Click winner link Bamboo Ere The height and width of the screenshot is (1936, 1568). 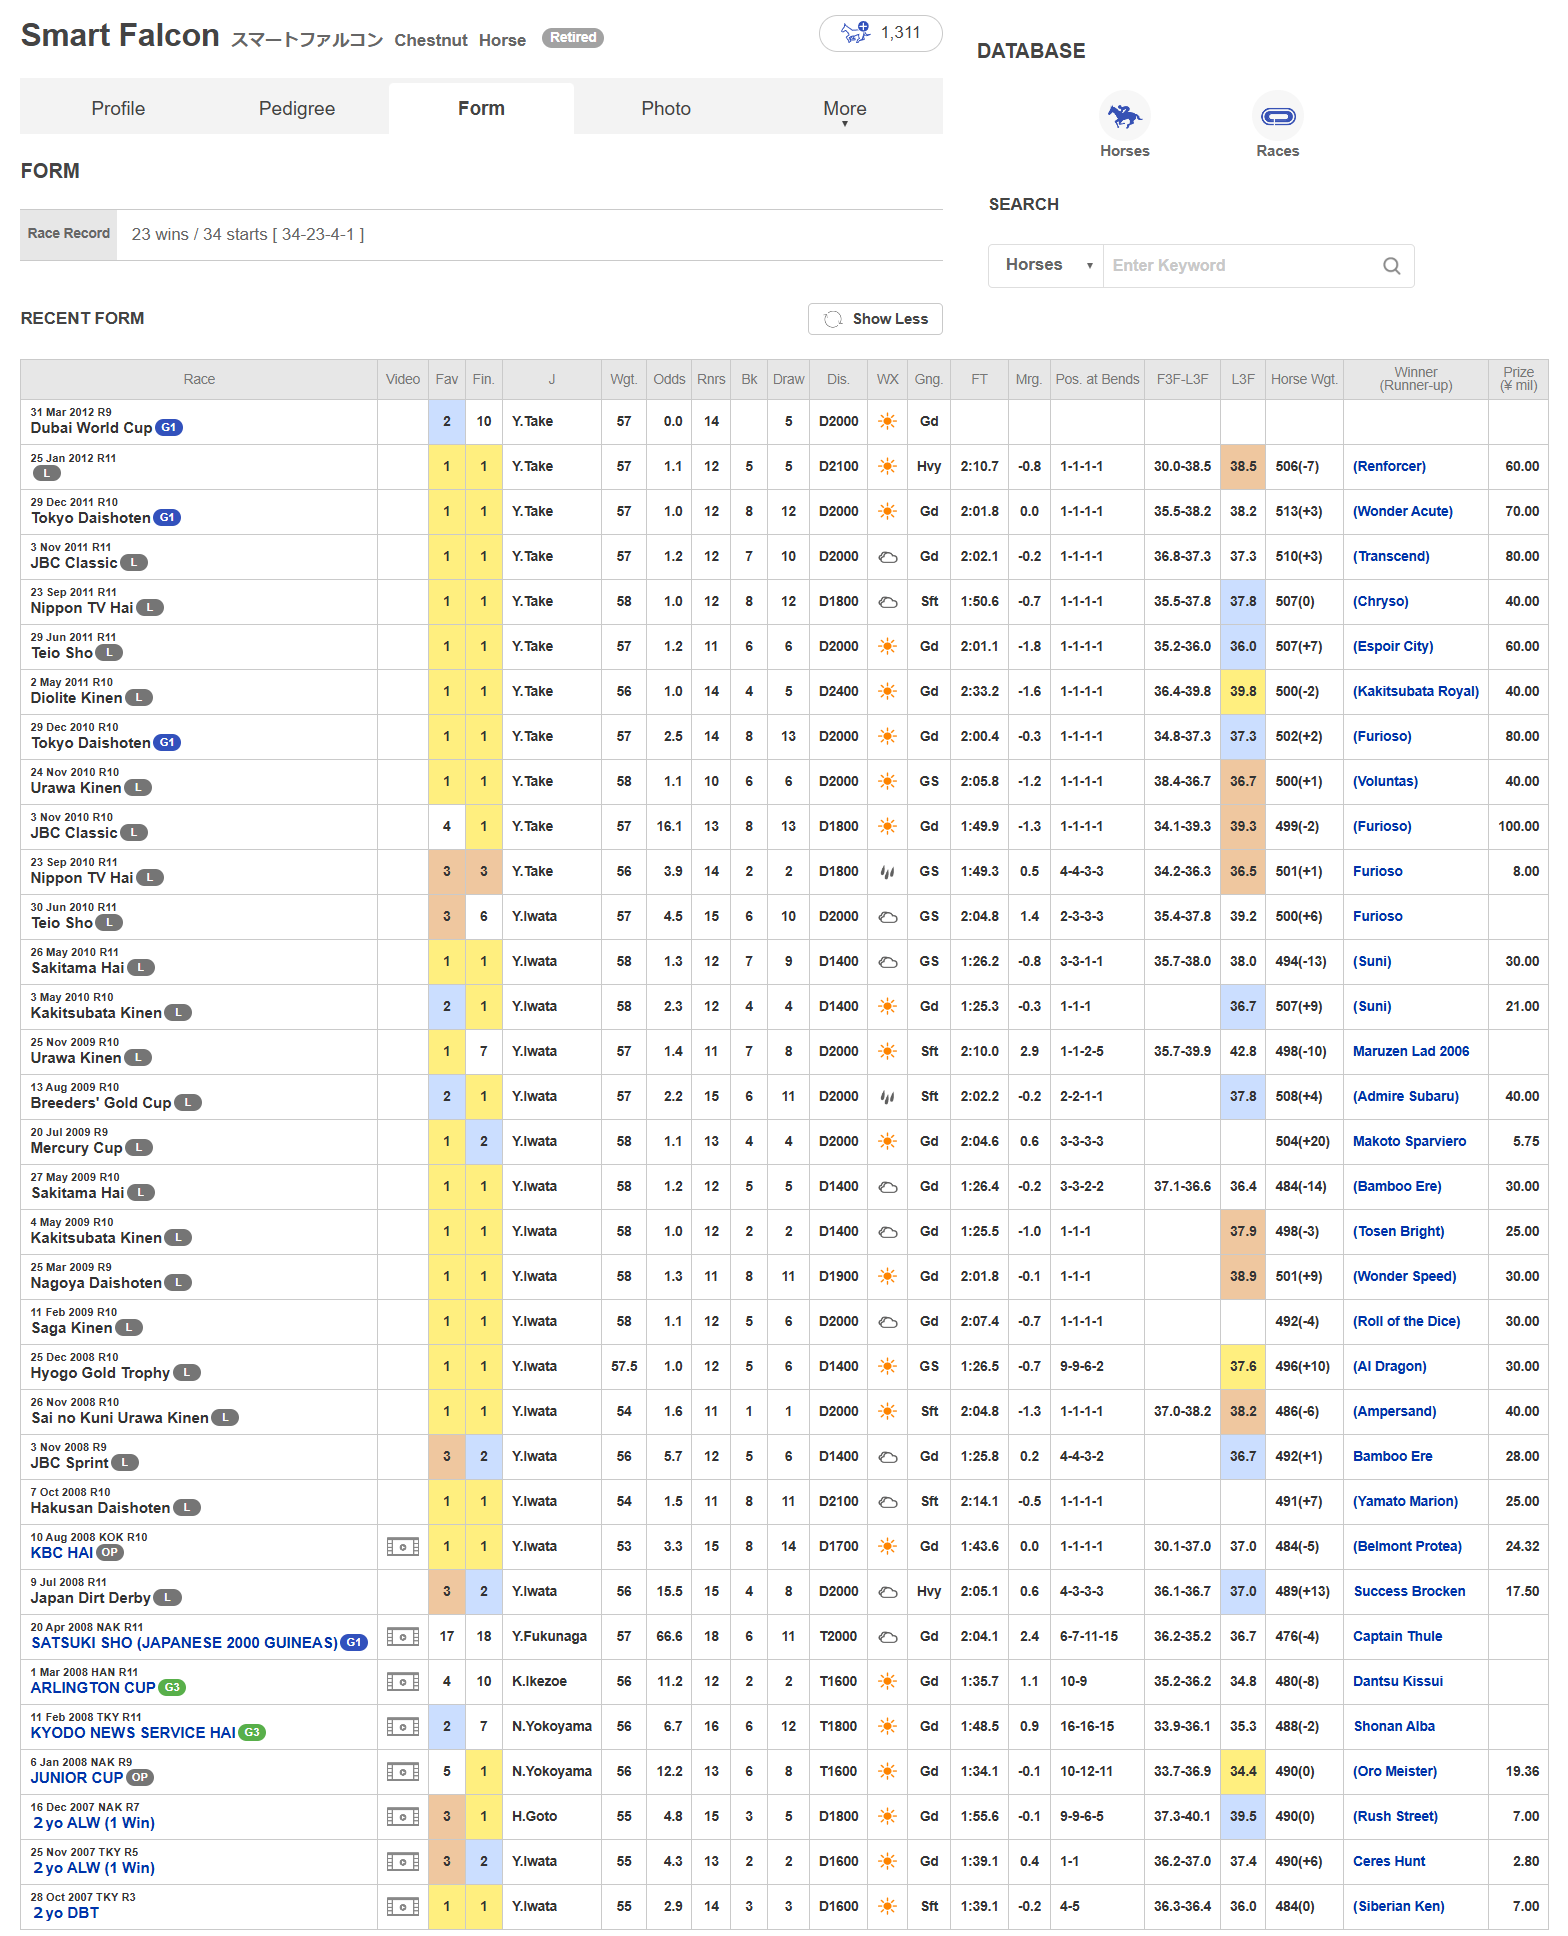pyautogui.click(x=1392, y=1457)
